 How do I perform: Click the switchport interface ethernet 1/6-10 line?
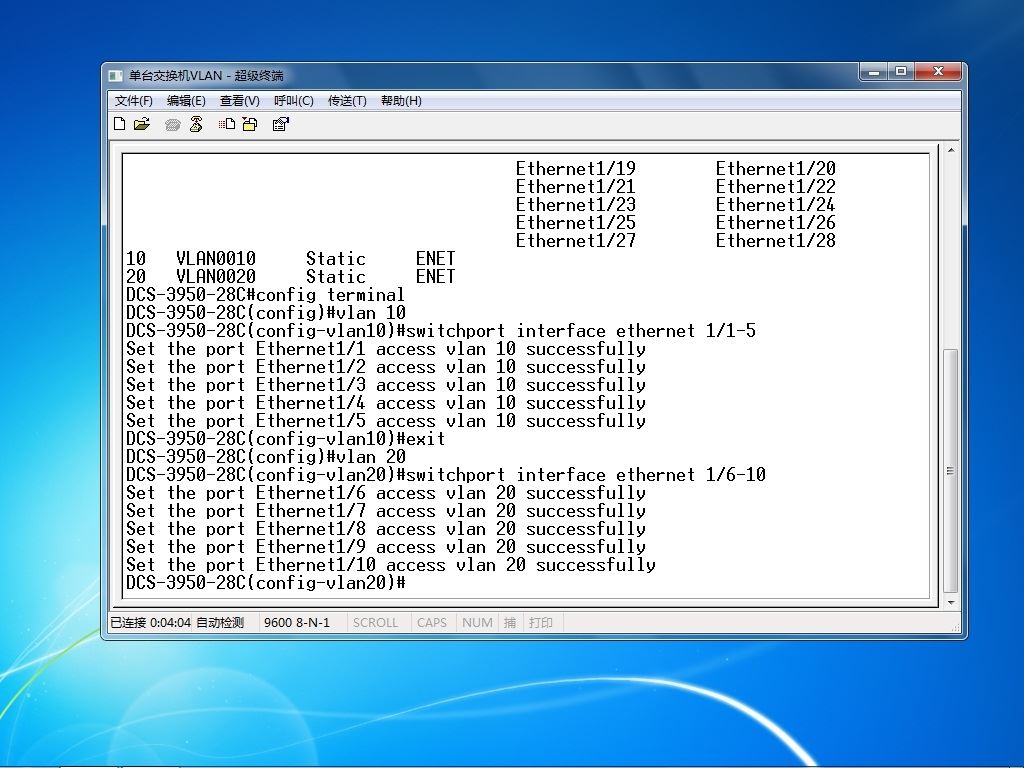[446, 475]
